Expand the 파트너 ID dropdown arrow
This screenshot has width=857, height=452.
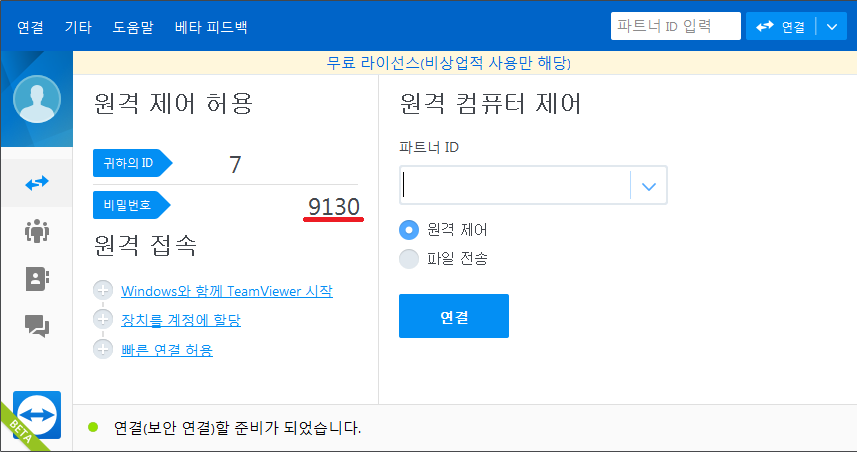[x=648, y=186]
